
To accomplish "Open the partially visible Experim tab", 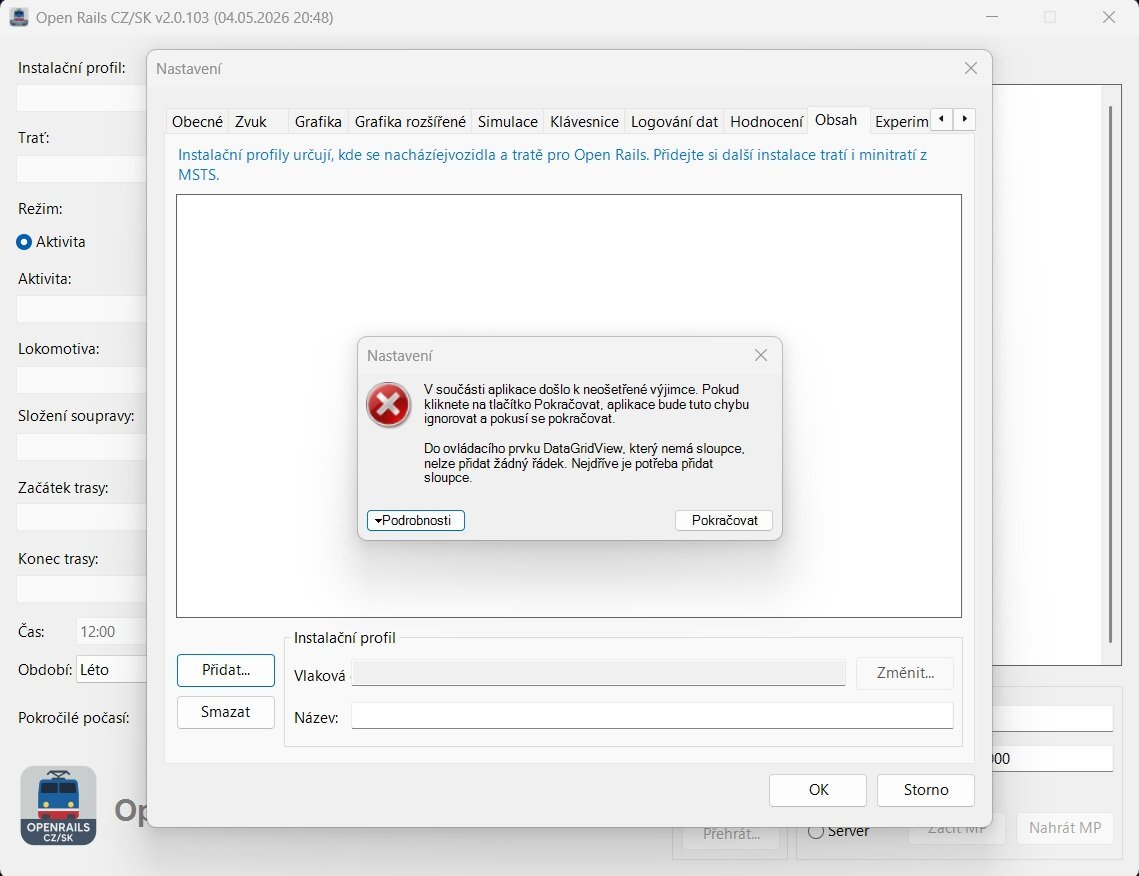I will coord(901,121).
